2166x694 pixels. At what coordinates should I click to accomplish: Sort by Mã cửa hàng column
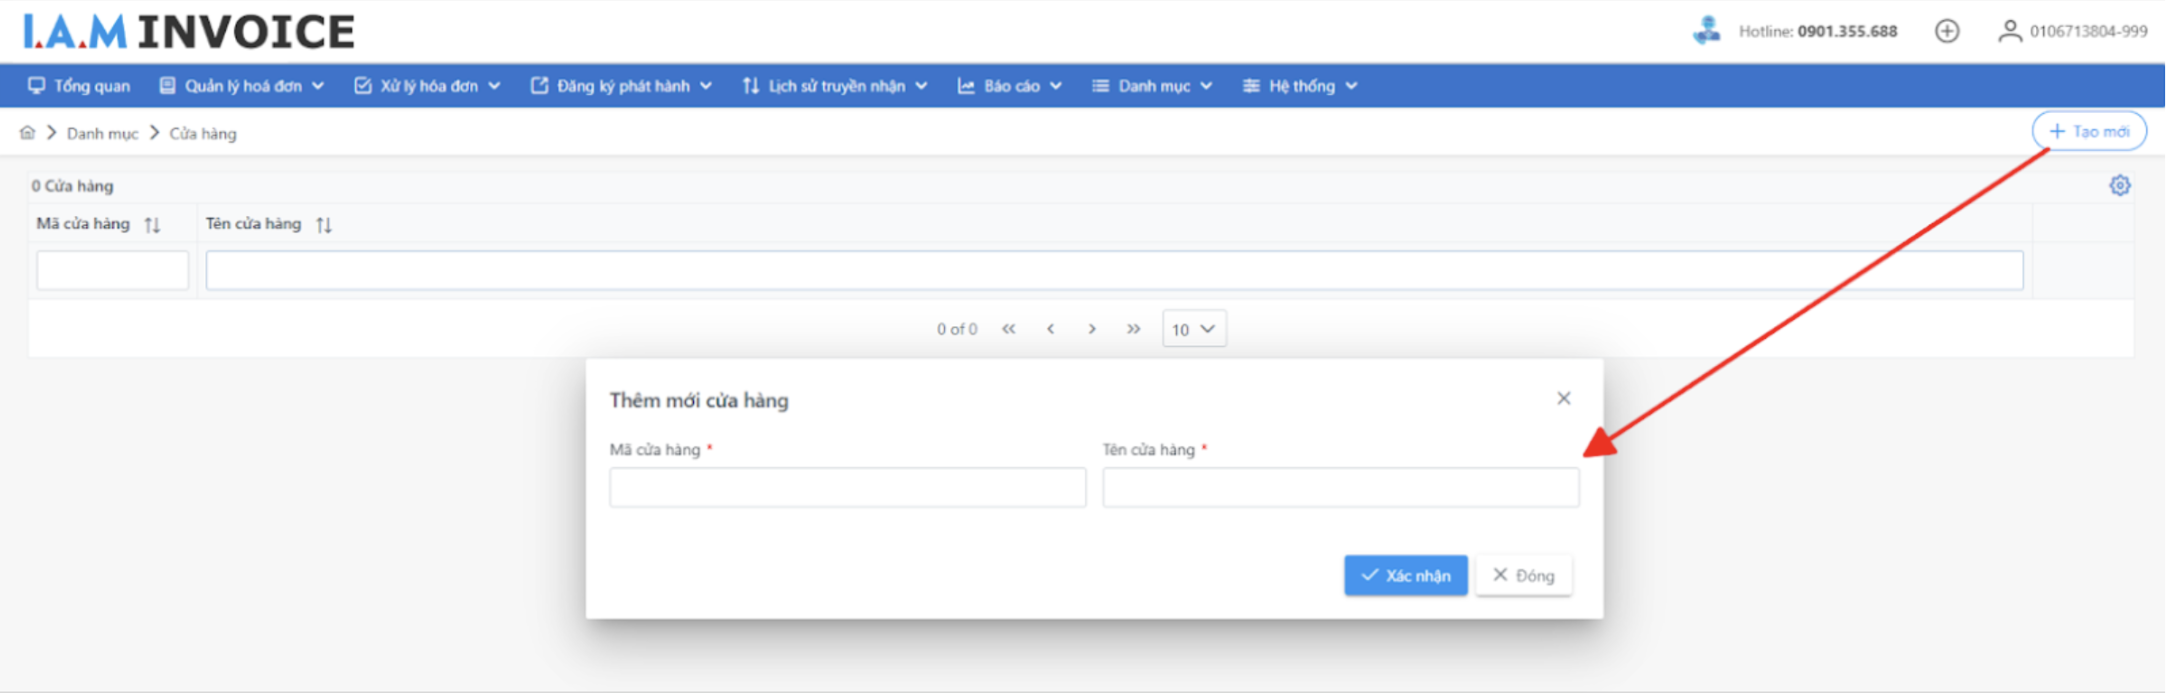[152, 225]
